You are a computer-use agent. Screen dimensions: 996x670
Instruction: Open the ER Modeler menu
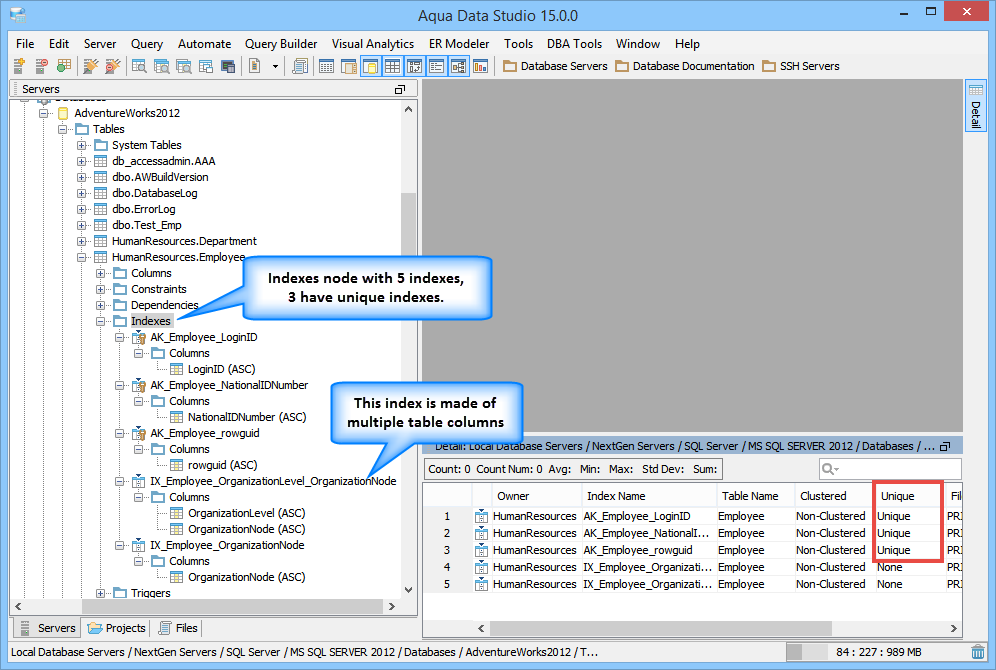pos(459,44)
